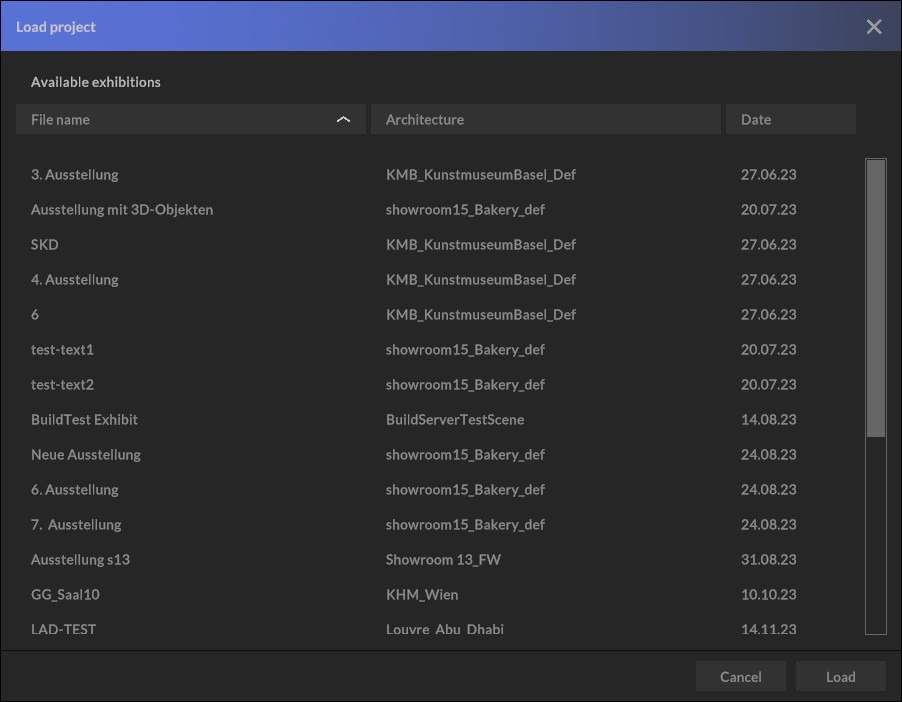Select the test-text1 file
This screenshot has width=902, height=702.
(x=62, y=350)
